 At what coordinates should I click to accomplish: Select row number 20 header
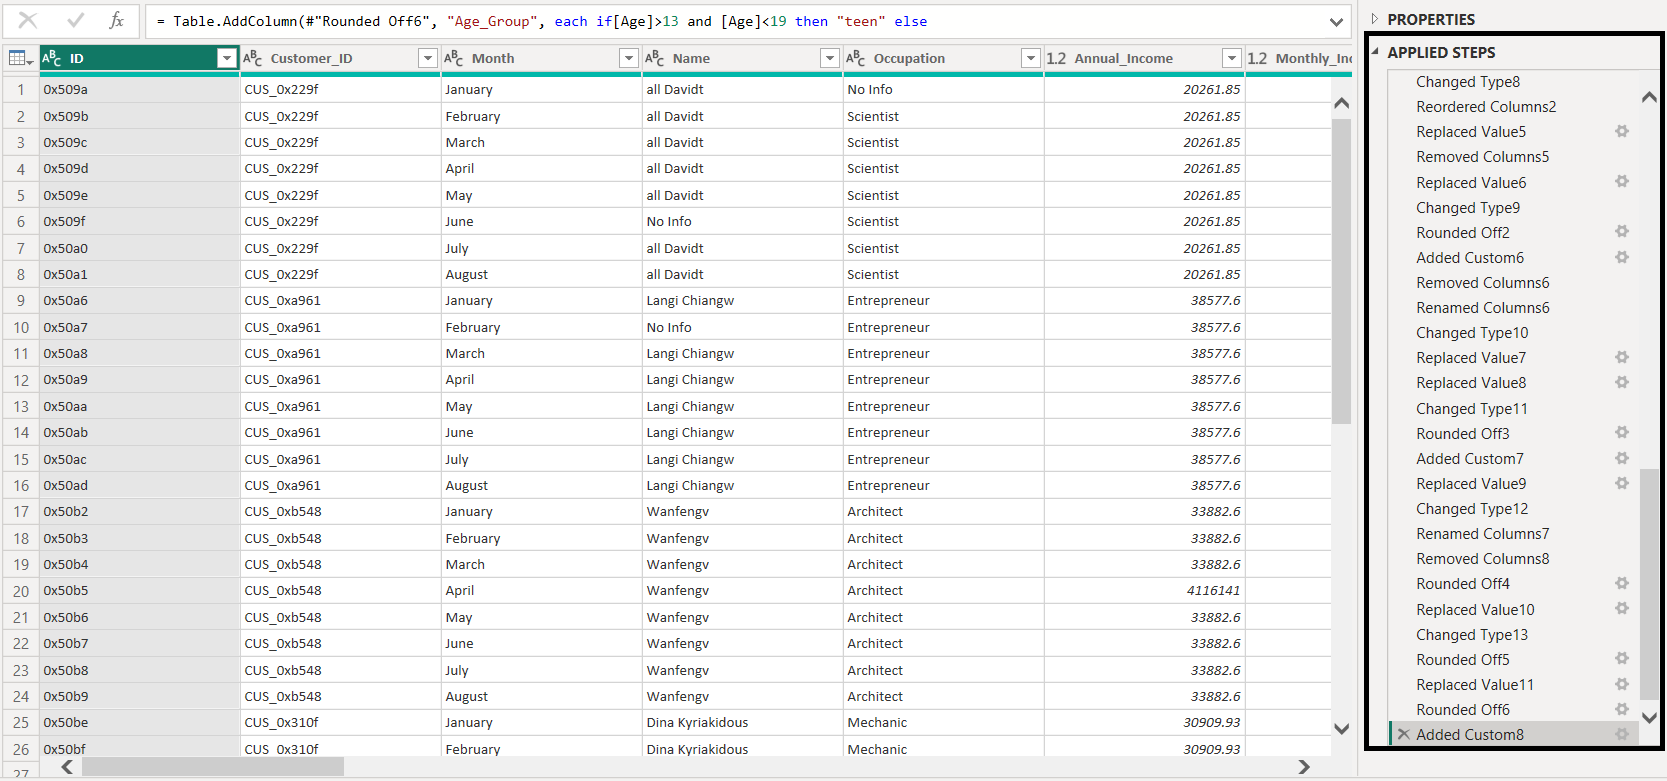point(20,591)
